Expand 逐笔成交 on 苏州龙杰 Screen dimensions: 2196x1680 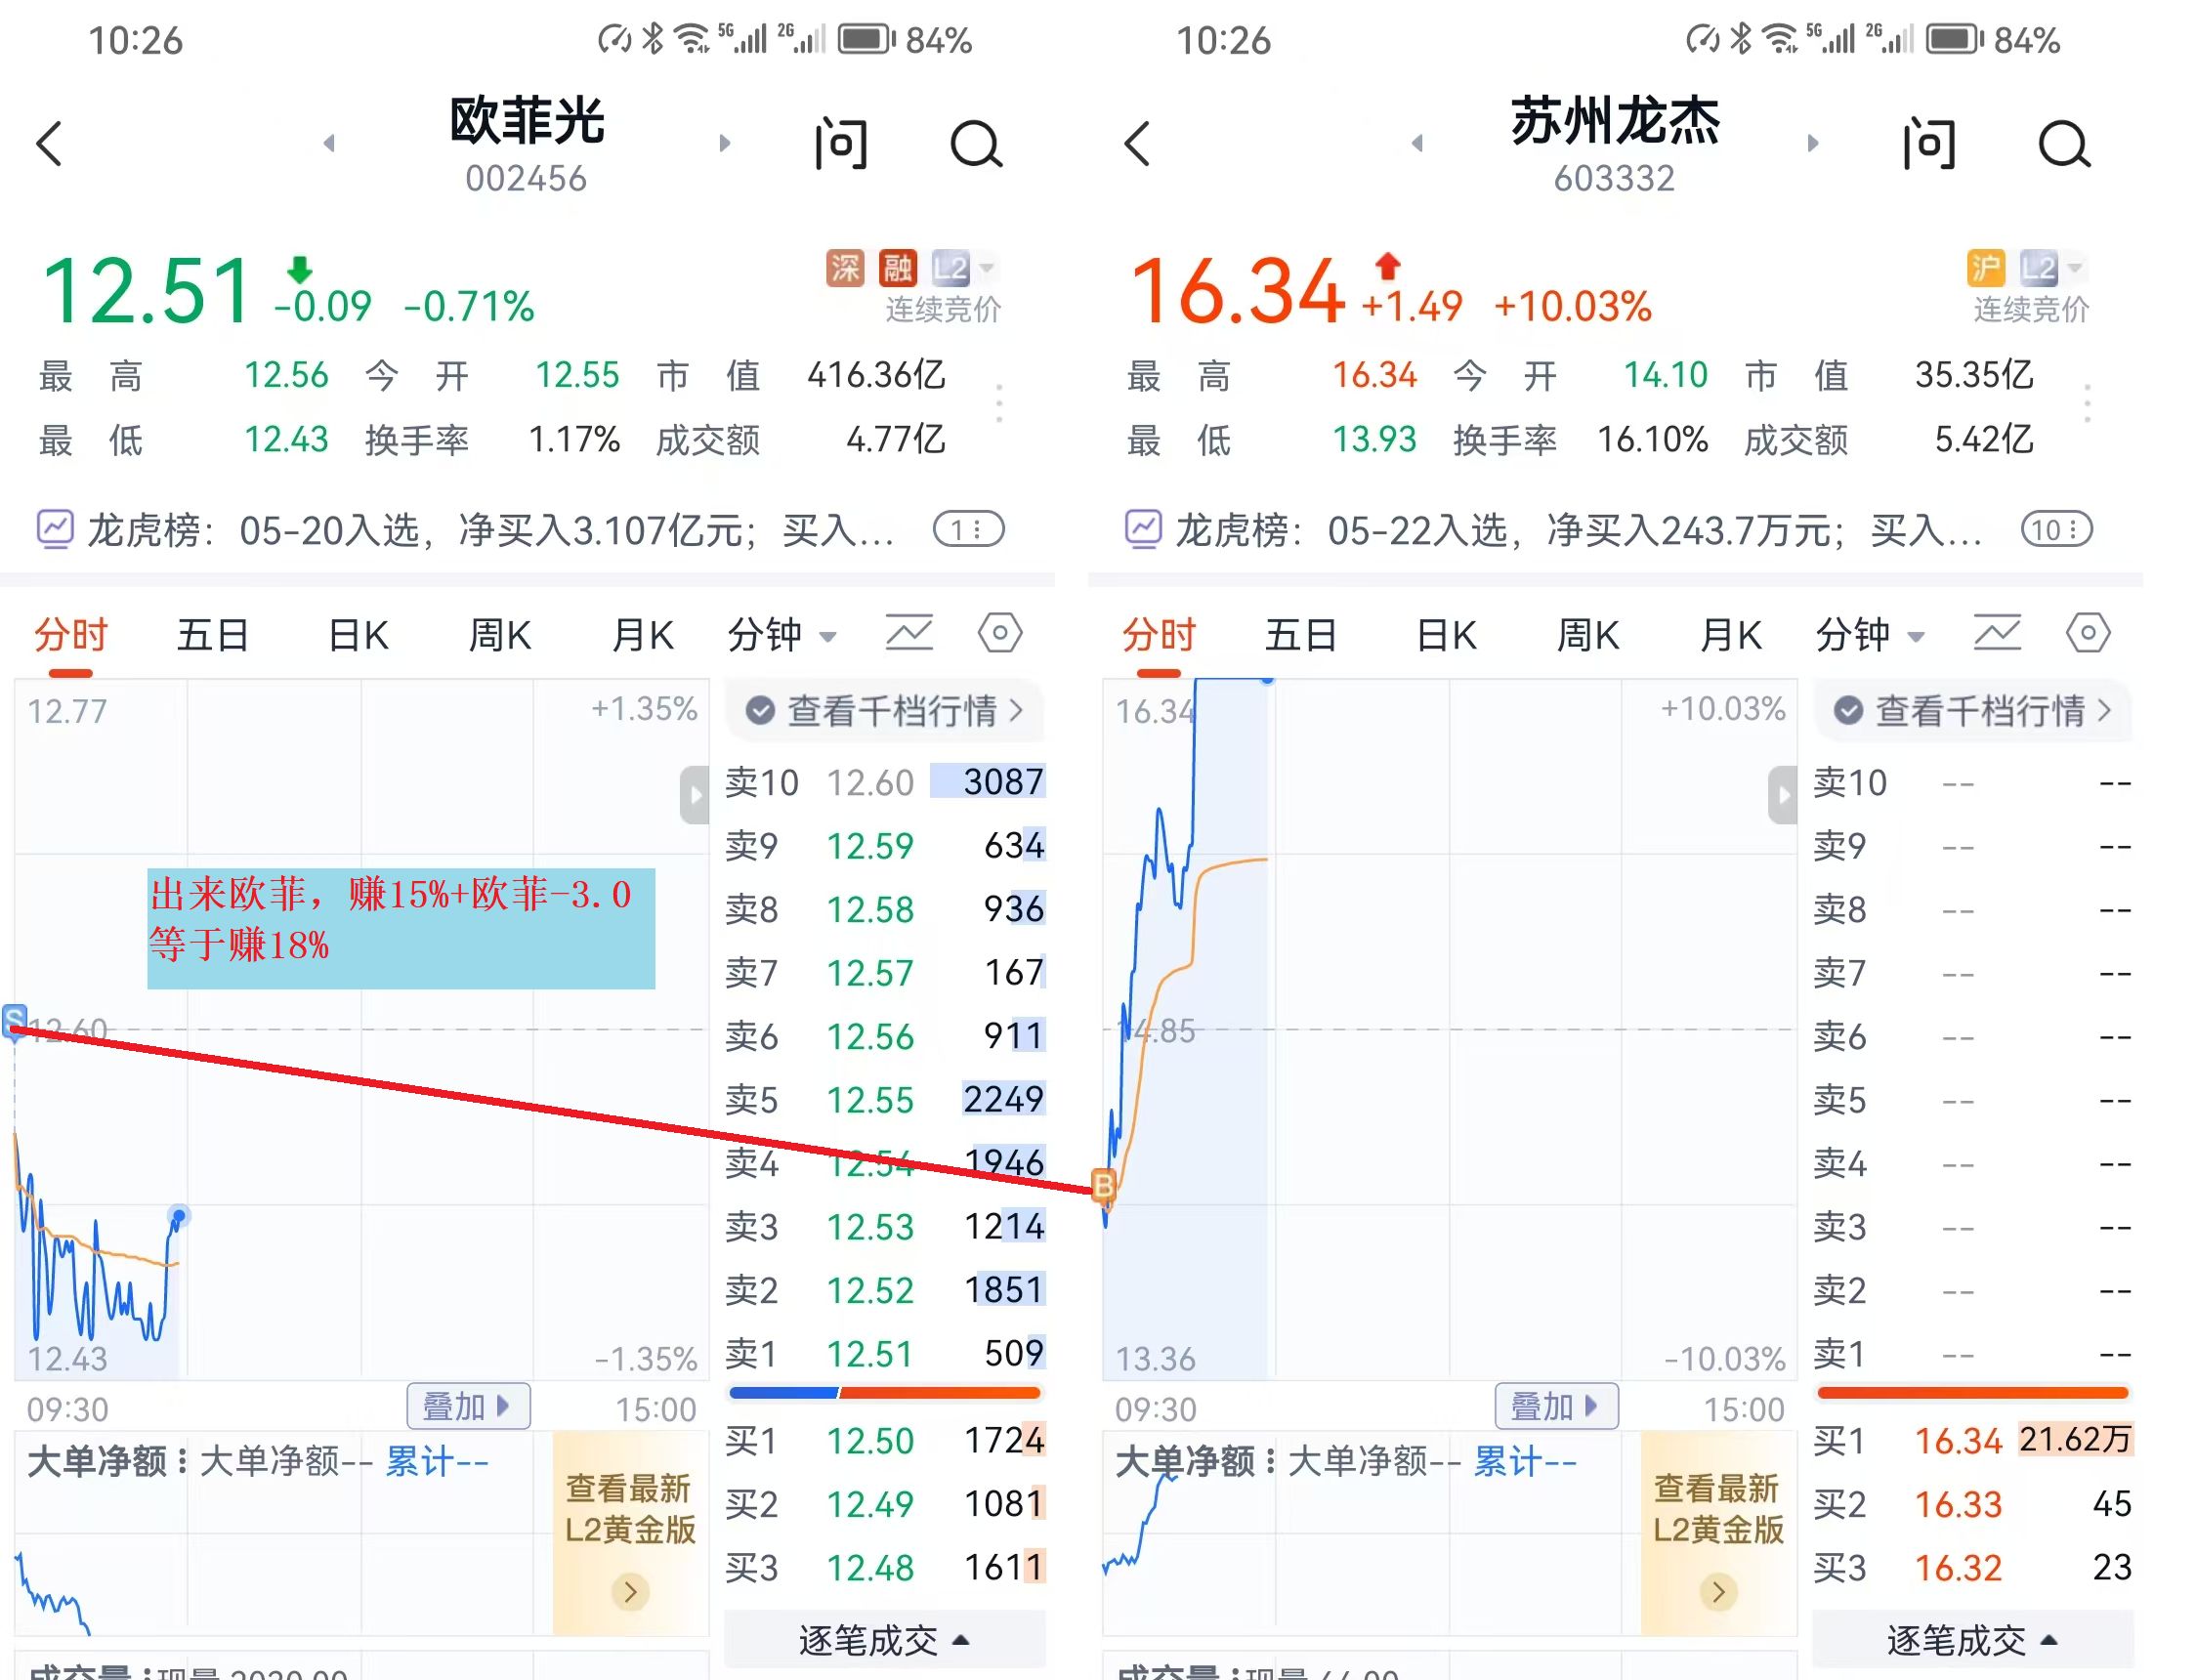point(1972,1640)
